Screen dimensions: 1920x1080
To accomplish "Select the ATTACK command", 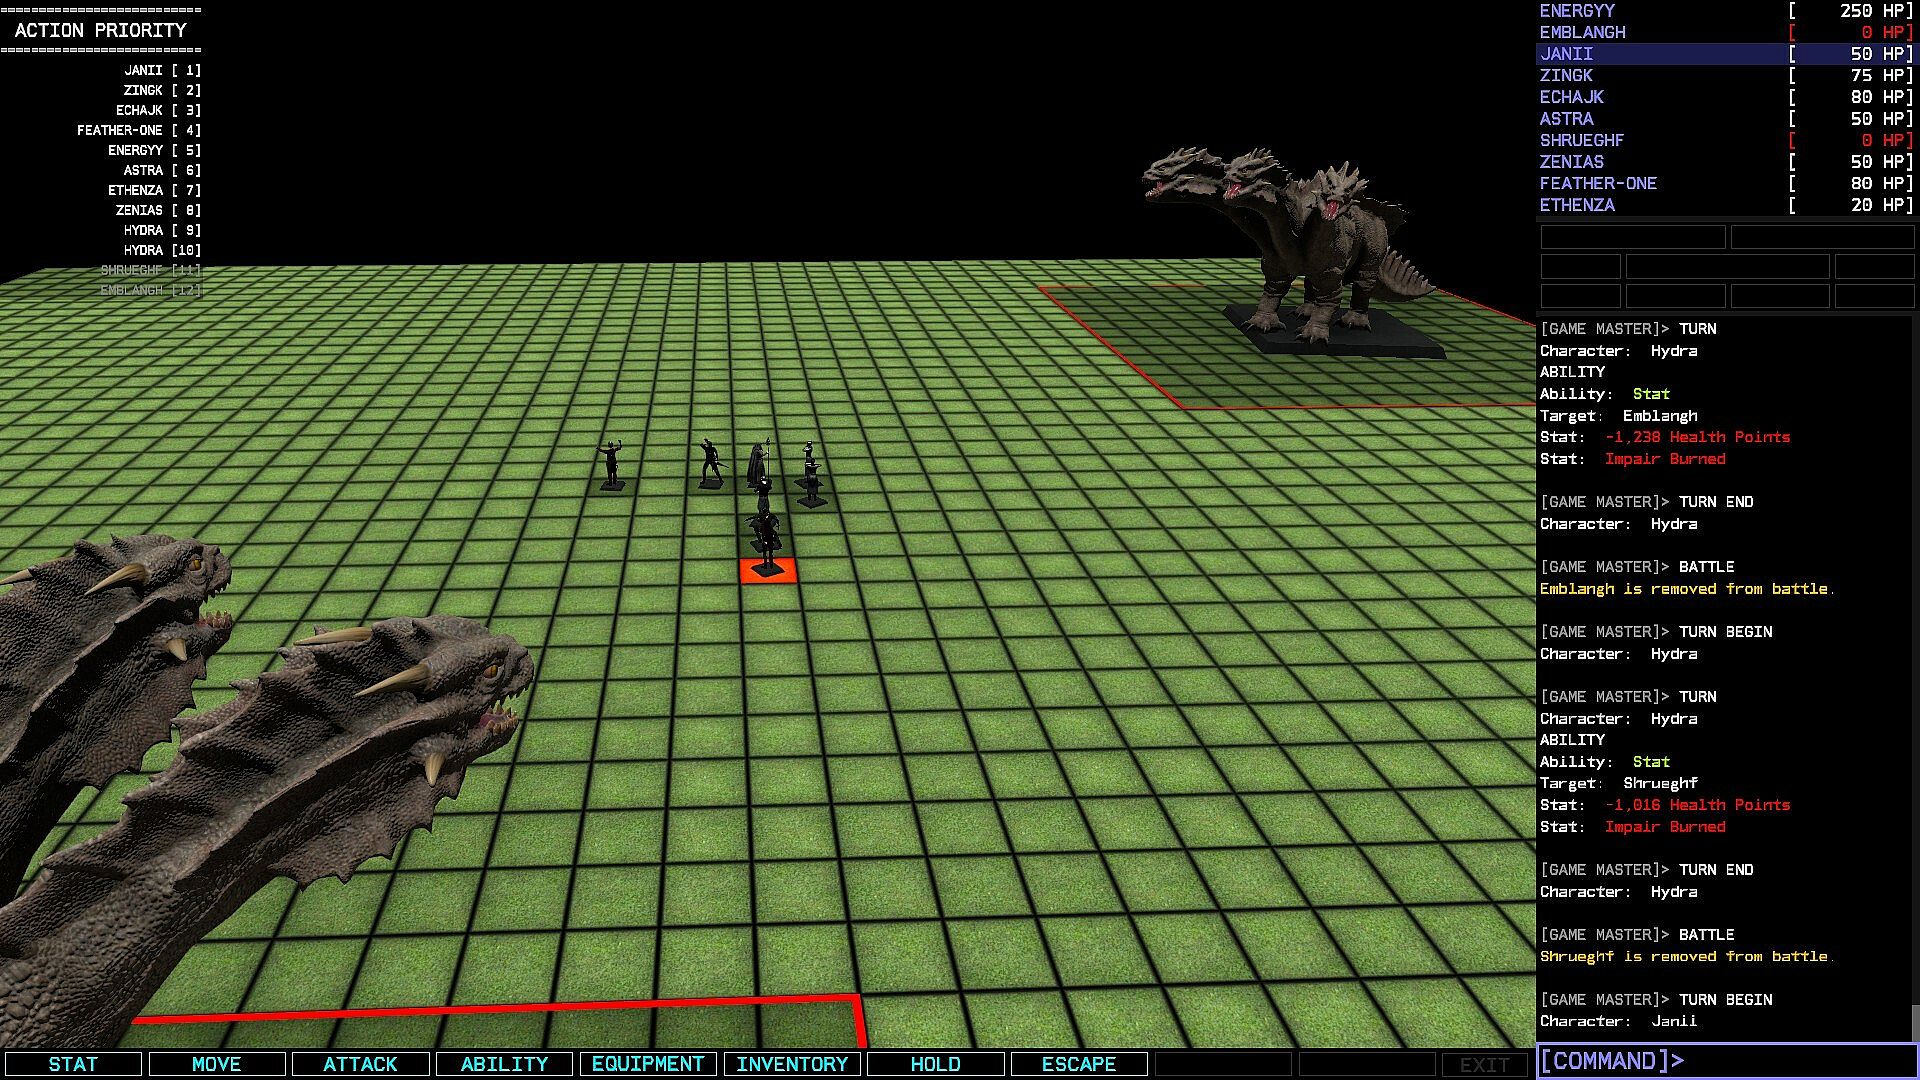I will [360, 1064].
